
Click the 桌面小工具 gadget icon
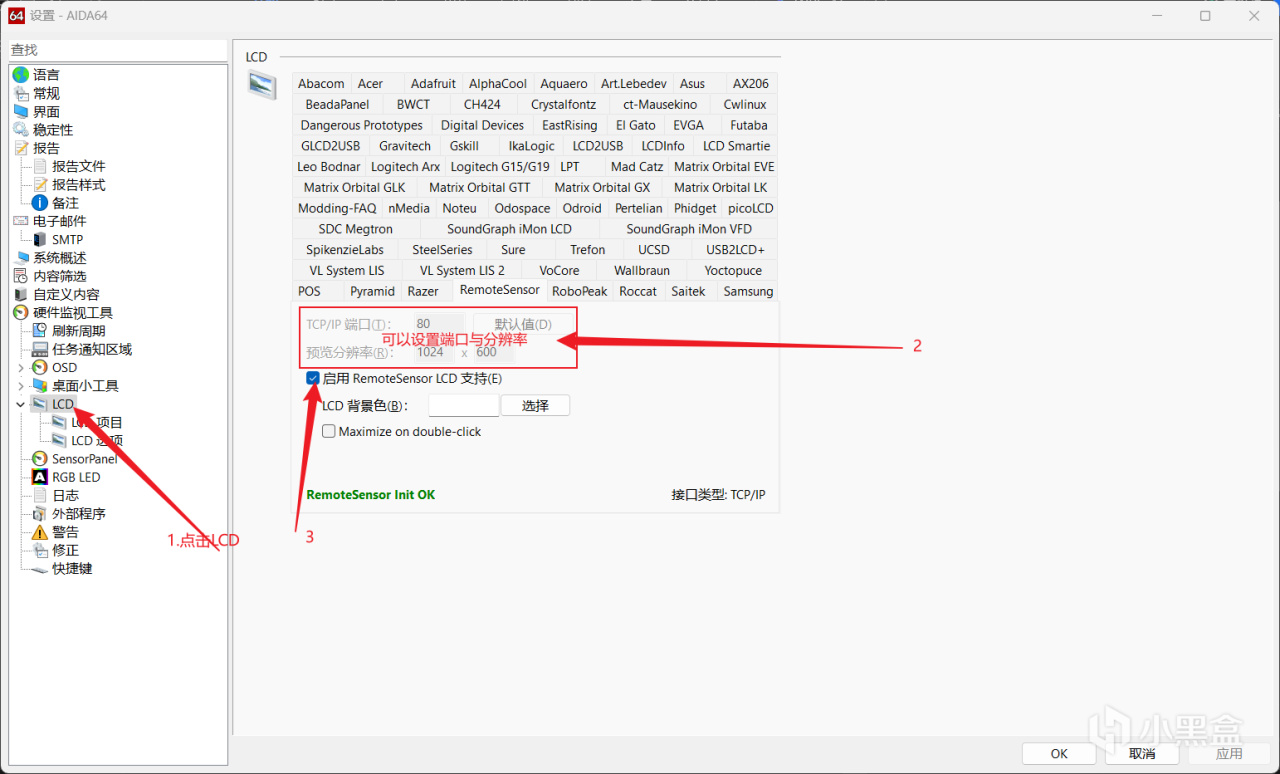point(40,386)
